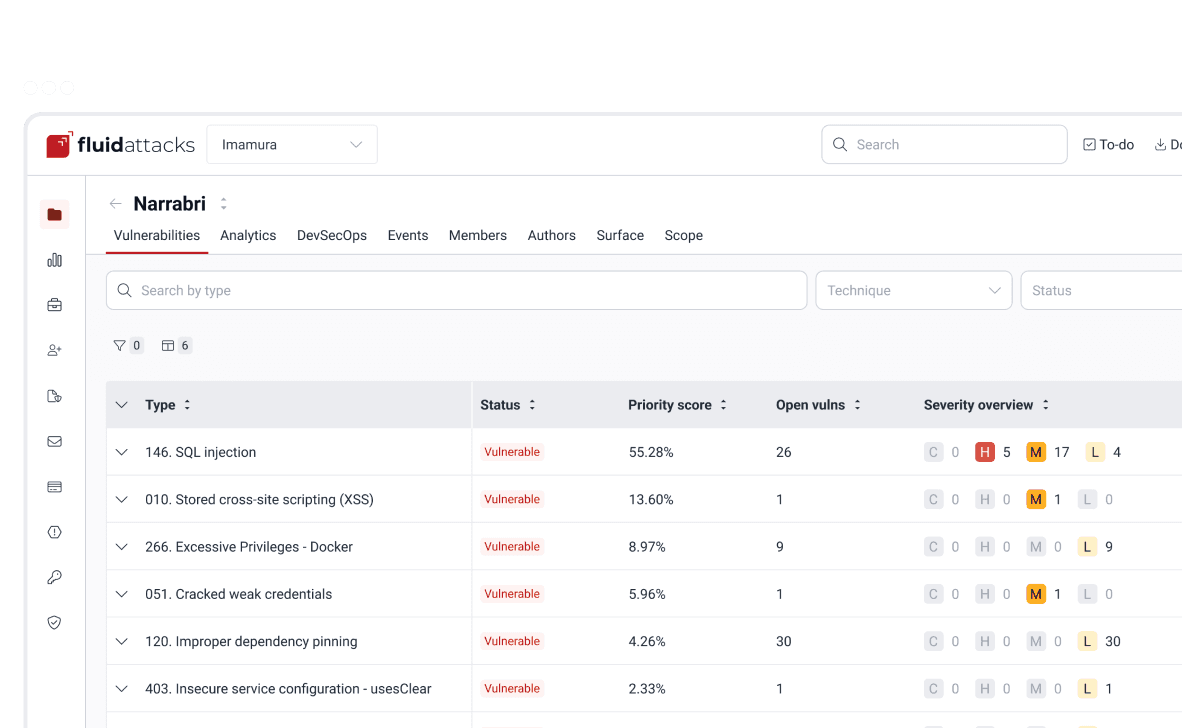Focus the Search by type field
The image size is (1182, 728).
click(x=456, y=290)
